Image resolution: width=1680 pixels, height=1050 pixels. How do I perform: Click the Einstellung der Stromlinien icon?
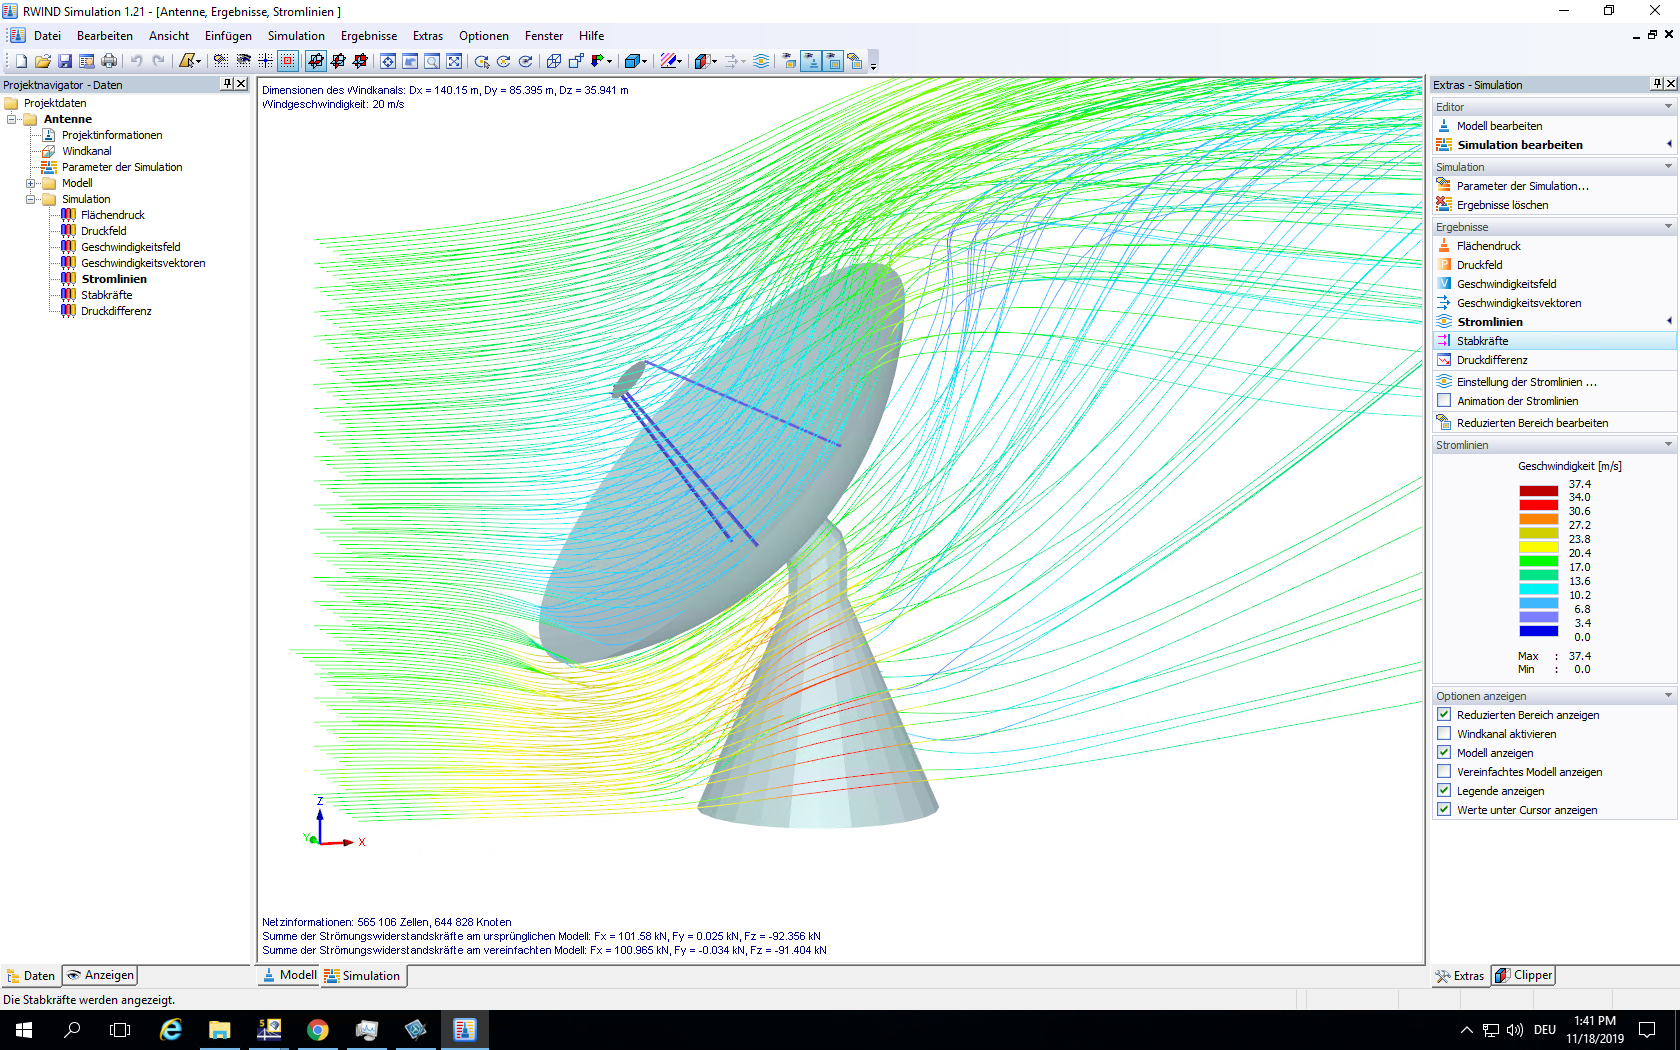pos(1444,382)
